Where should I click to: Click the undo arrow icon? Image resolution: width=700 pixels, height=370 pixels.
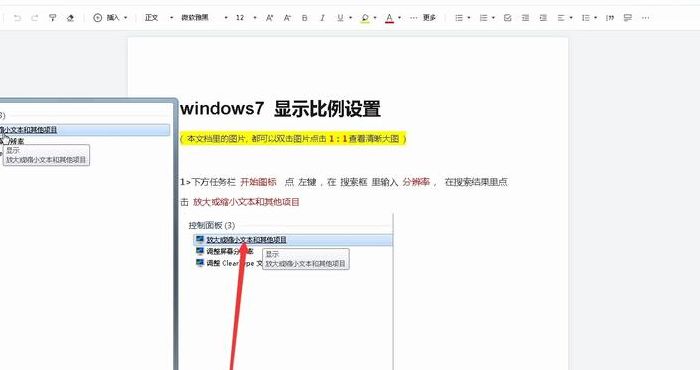click(x=17, y=18)
